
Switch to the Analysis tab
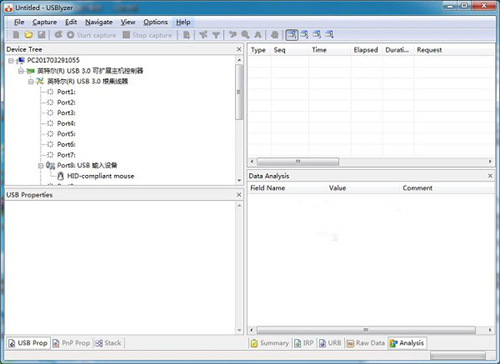tap(407, 343)
